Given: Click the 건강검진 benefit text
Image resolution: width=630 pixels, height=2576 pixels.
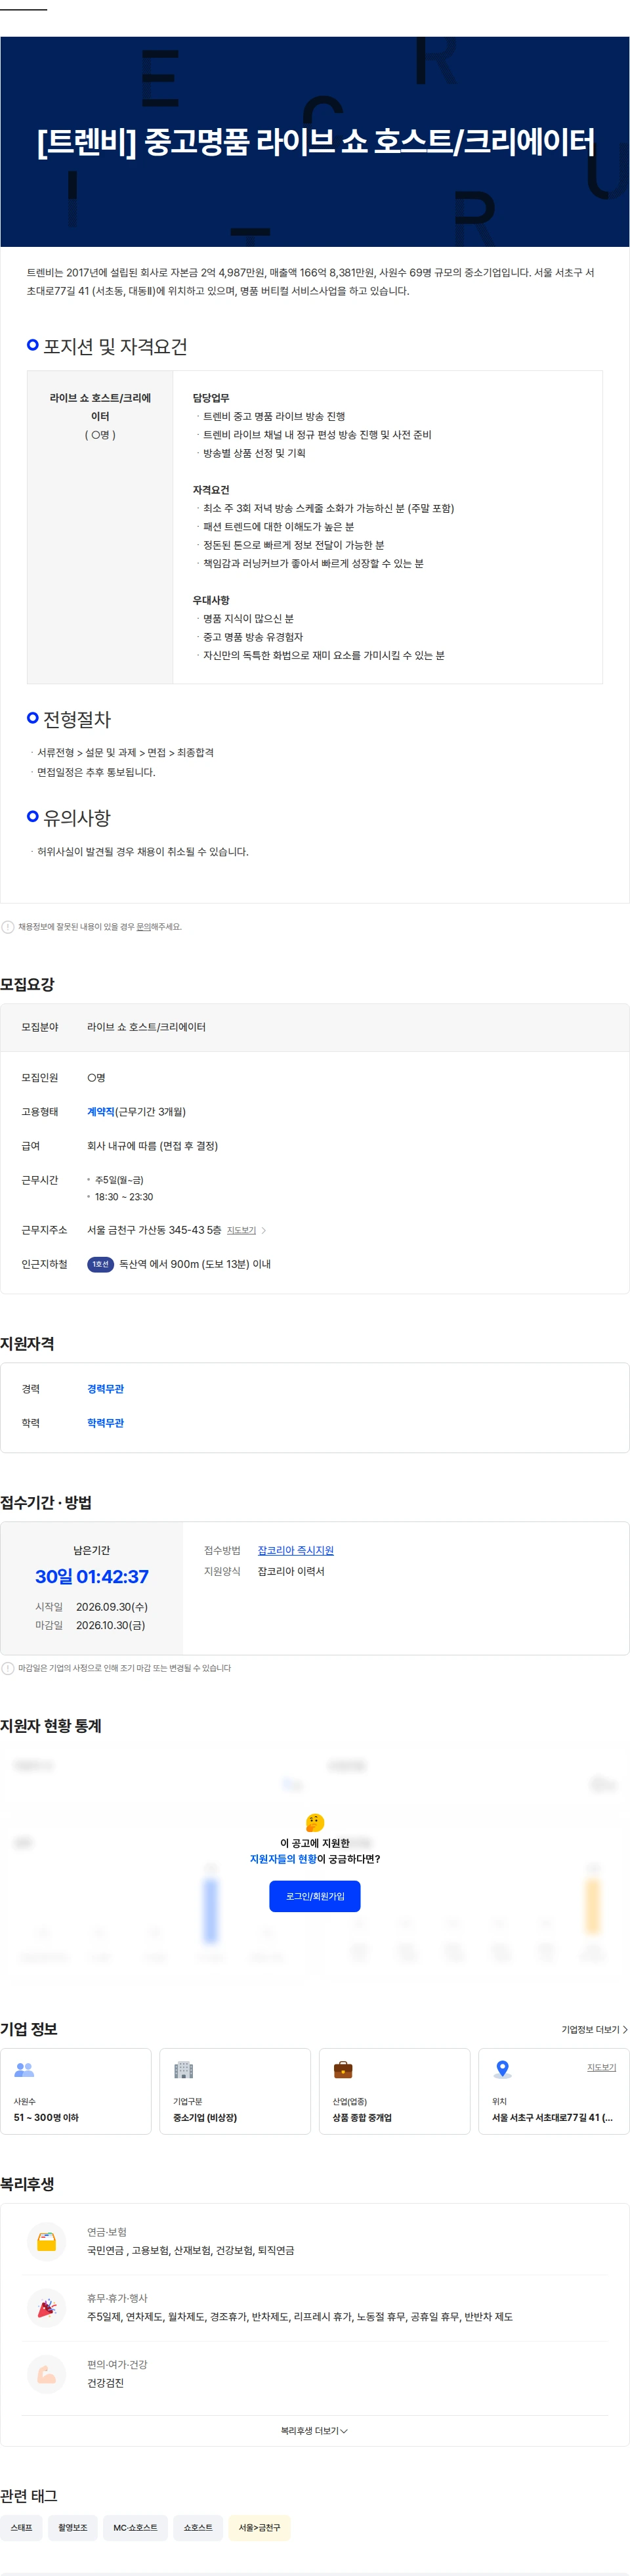Looking at the screenshot, I should (105, 2383).
